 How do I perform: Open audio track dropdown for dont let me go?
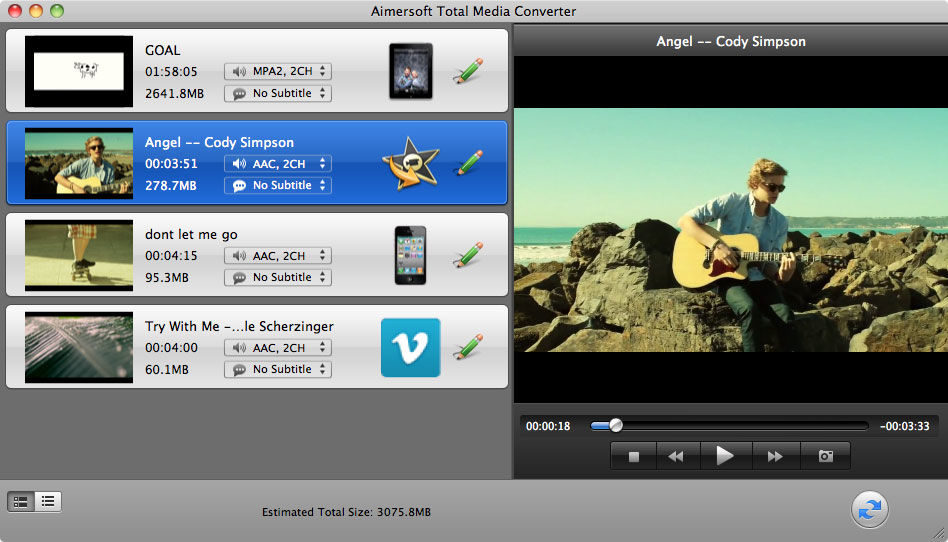point(278,255)
